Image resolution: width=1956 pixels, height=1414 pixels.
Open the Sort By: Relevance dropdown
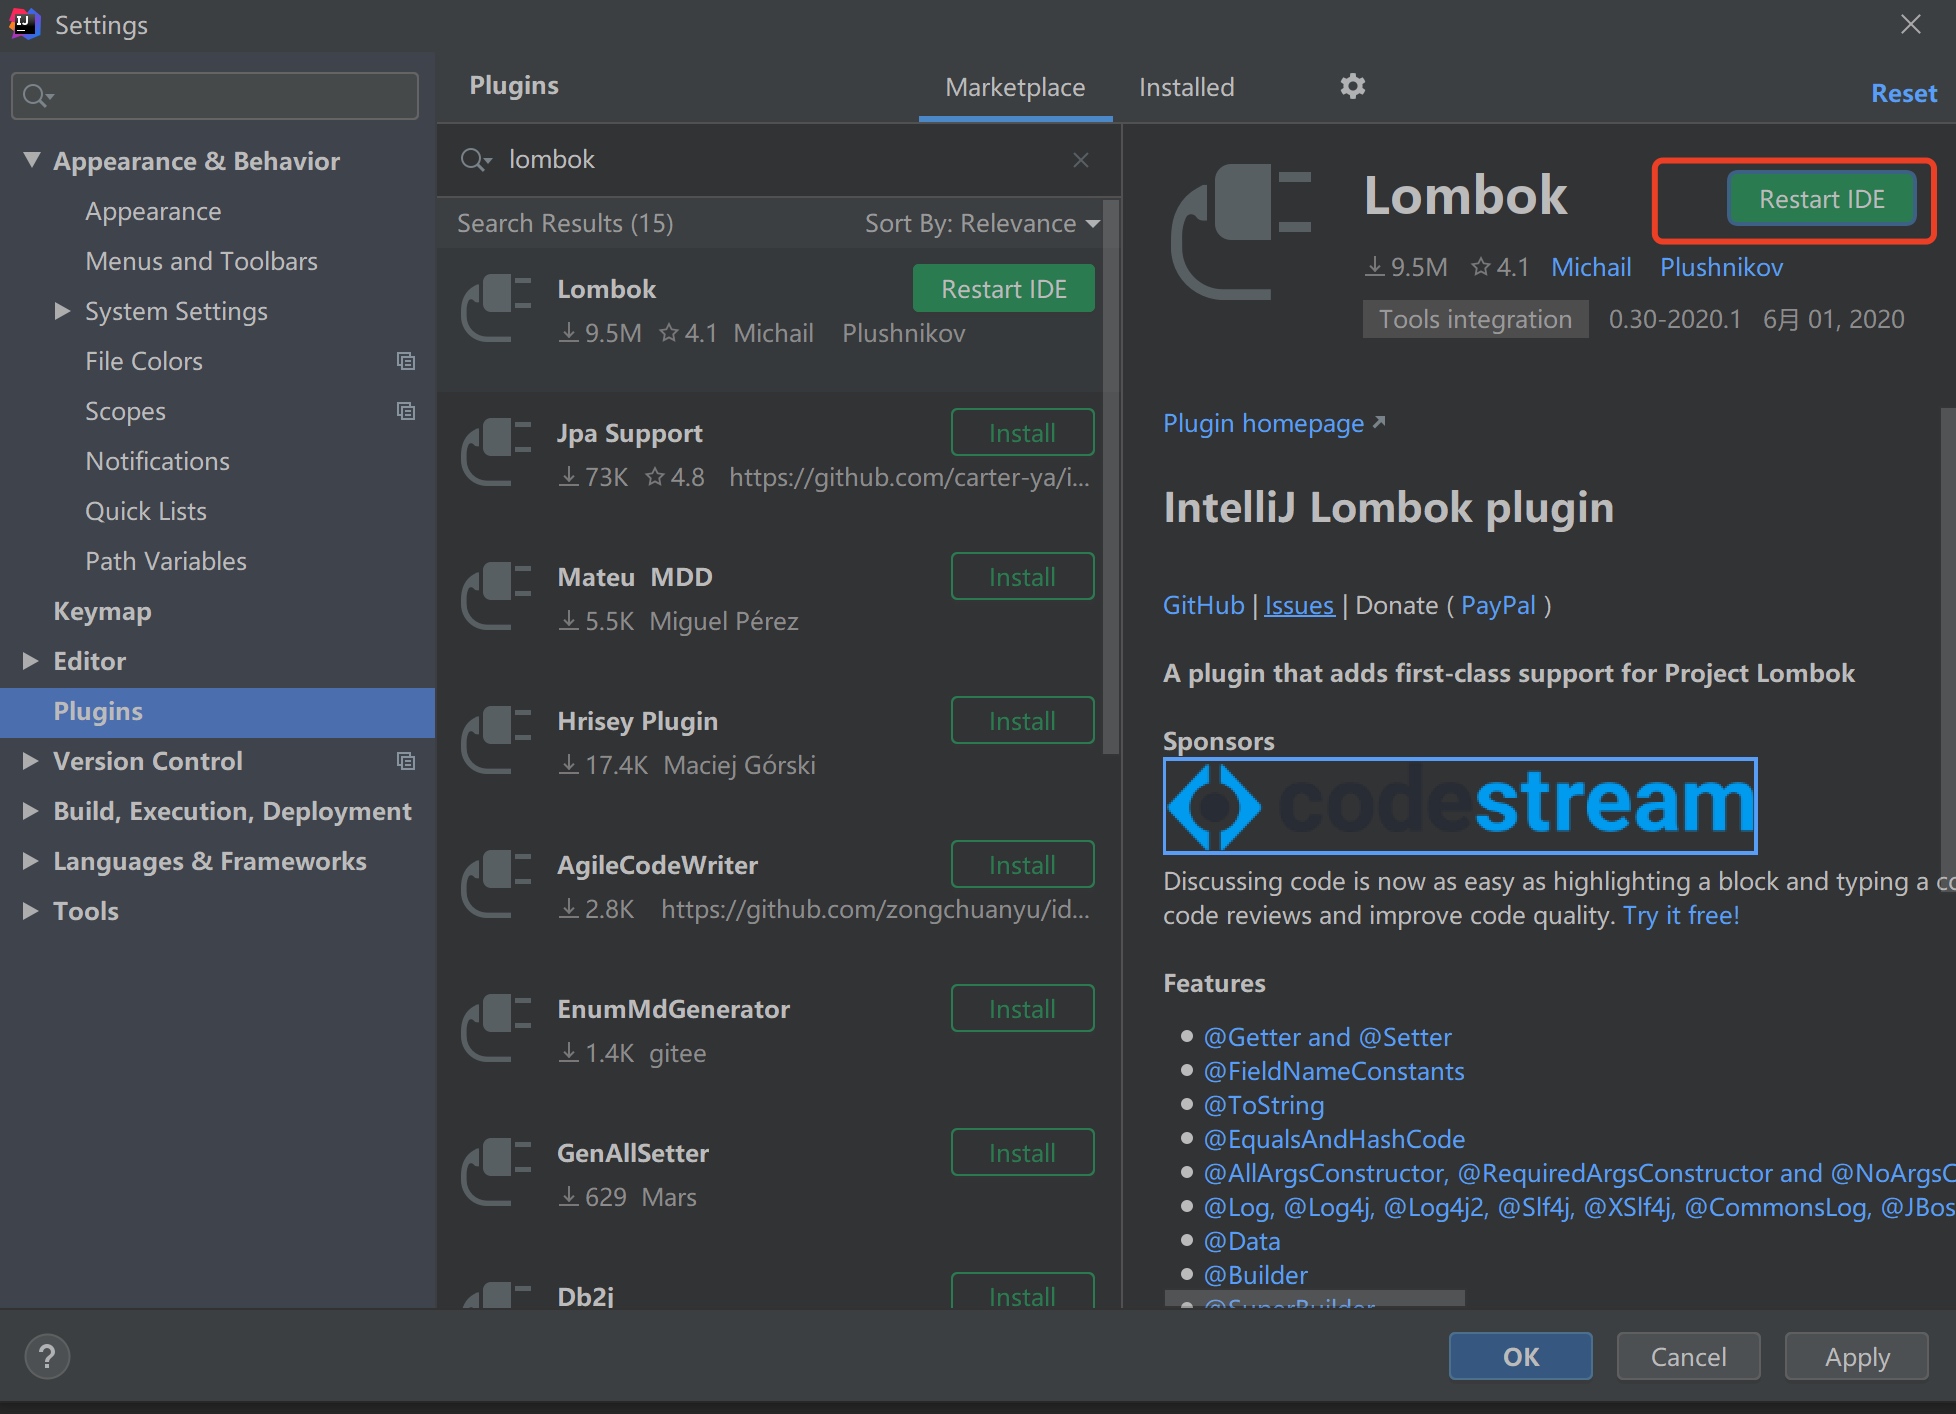982,223
